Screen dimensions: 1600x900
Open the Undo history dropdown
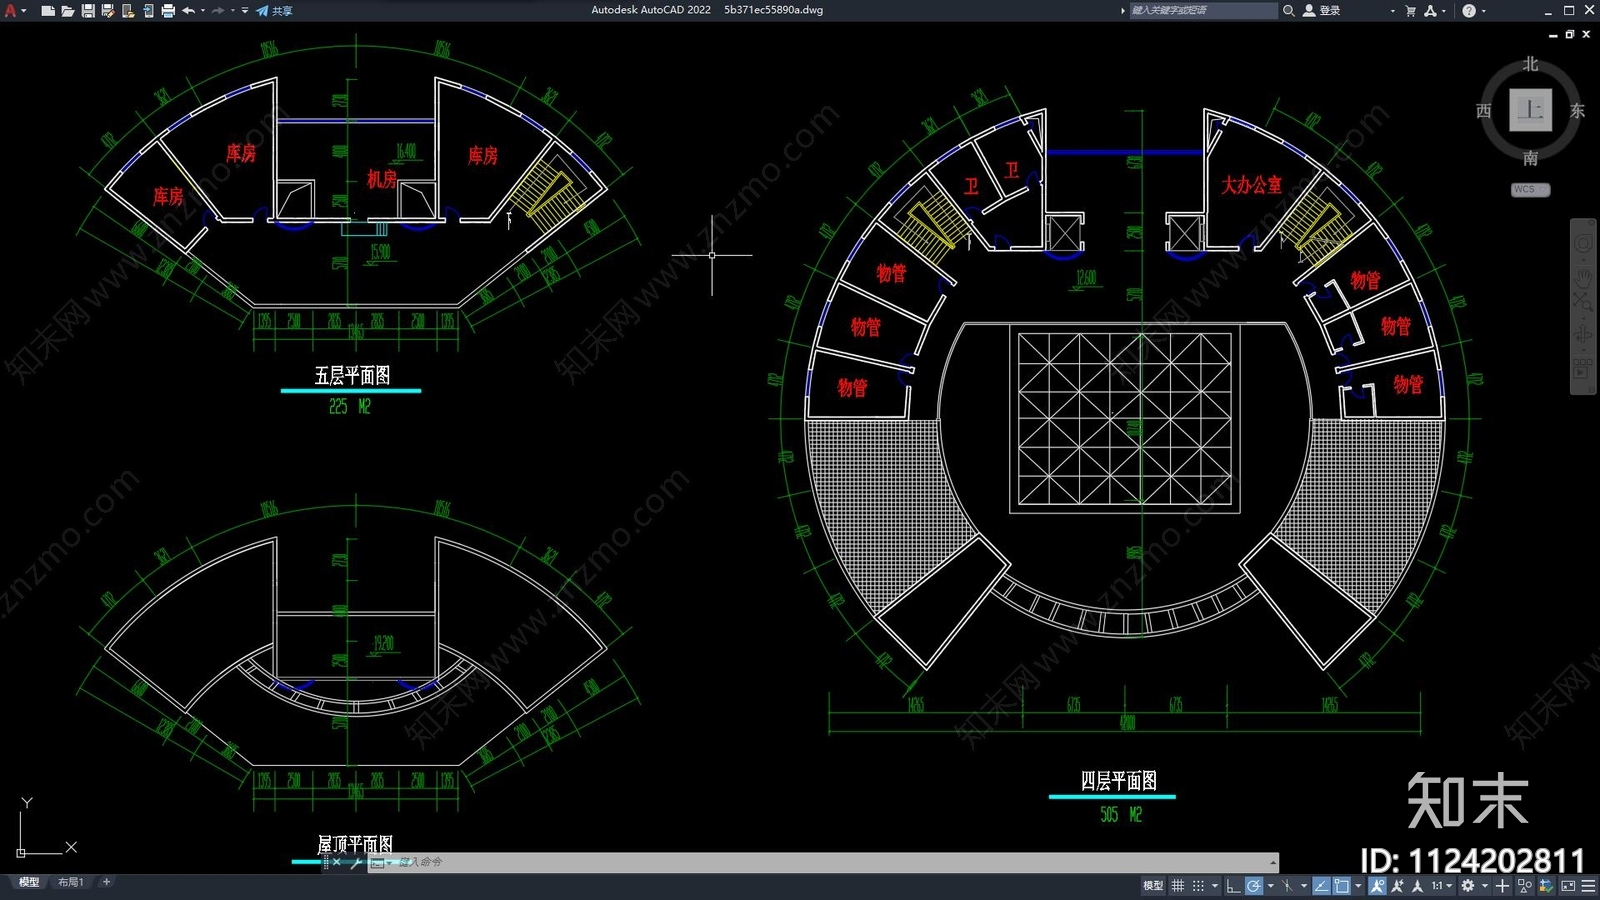(203, 10)
